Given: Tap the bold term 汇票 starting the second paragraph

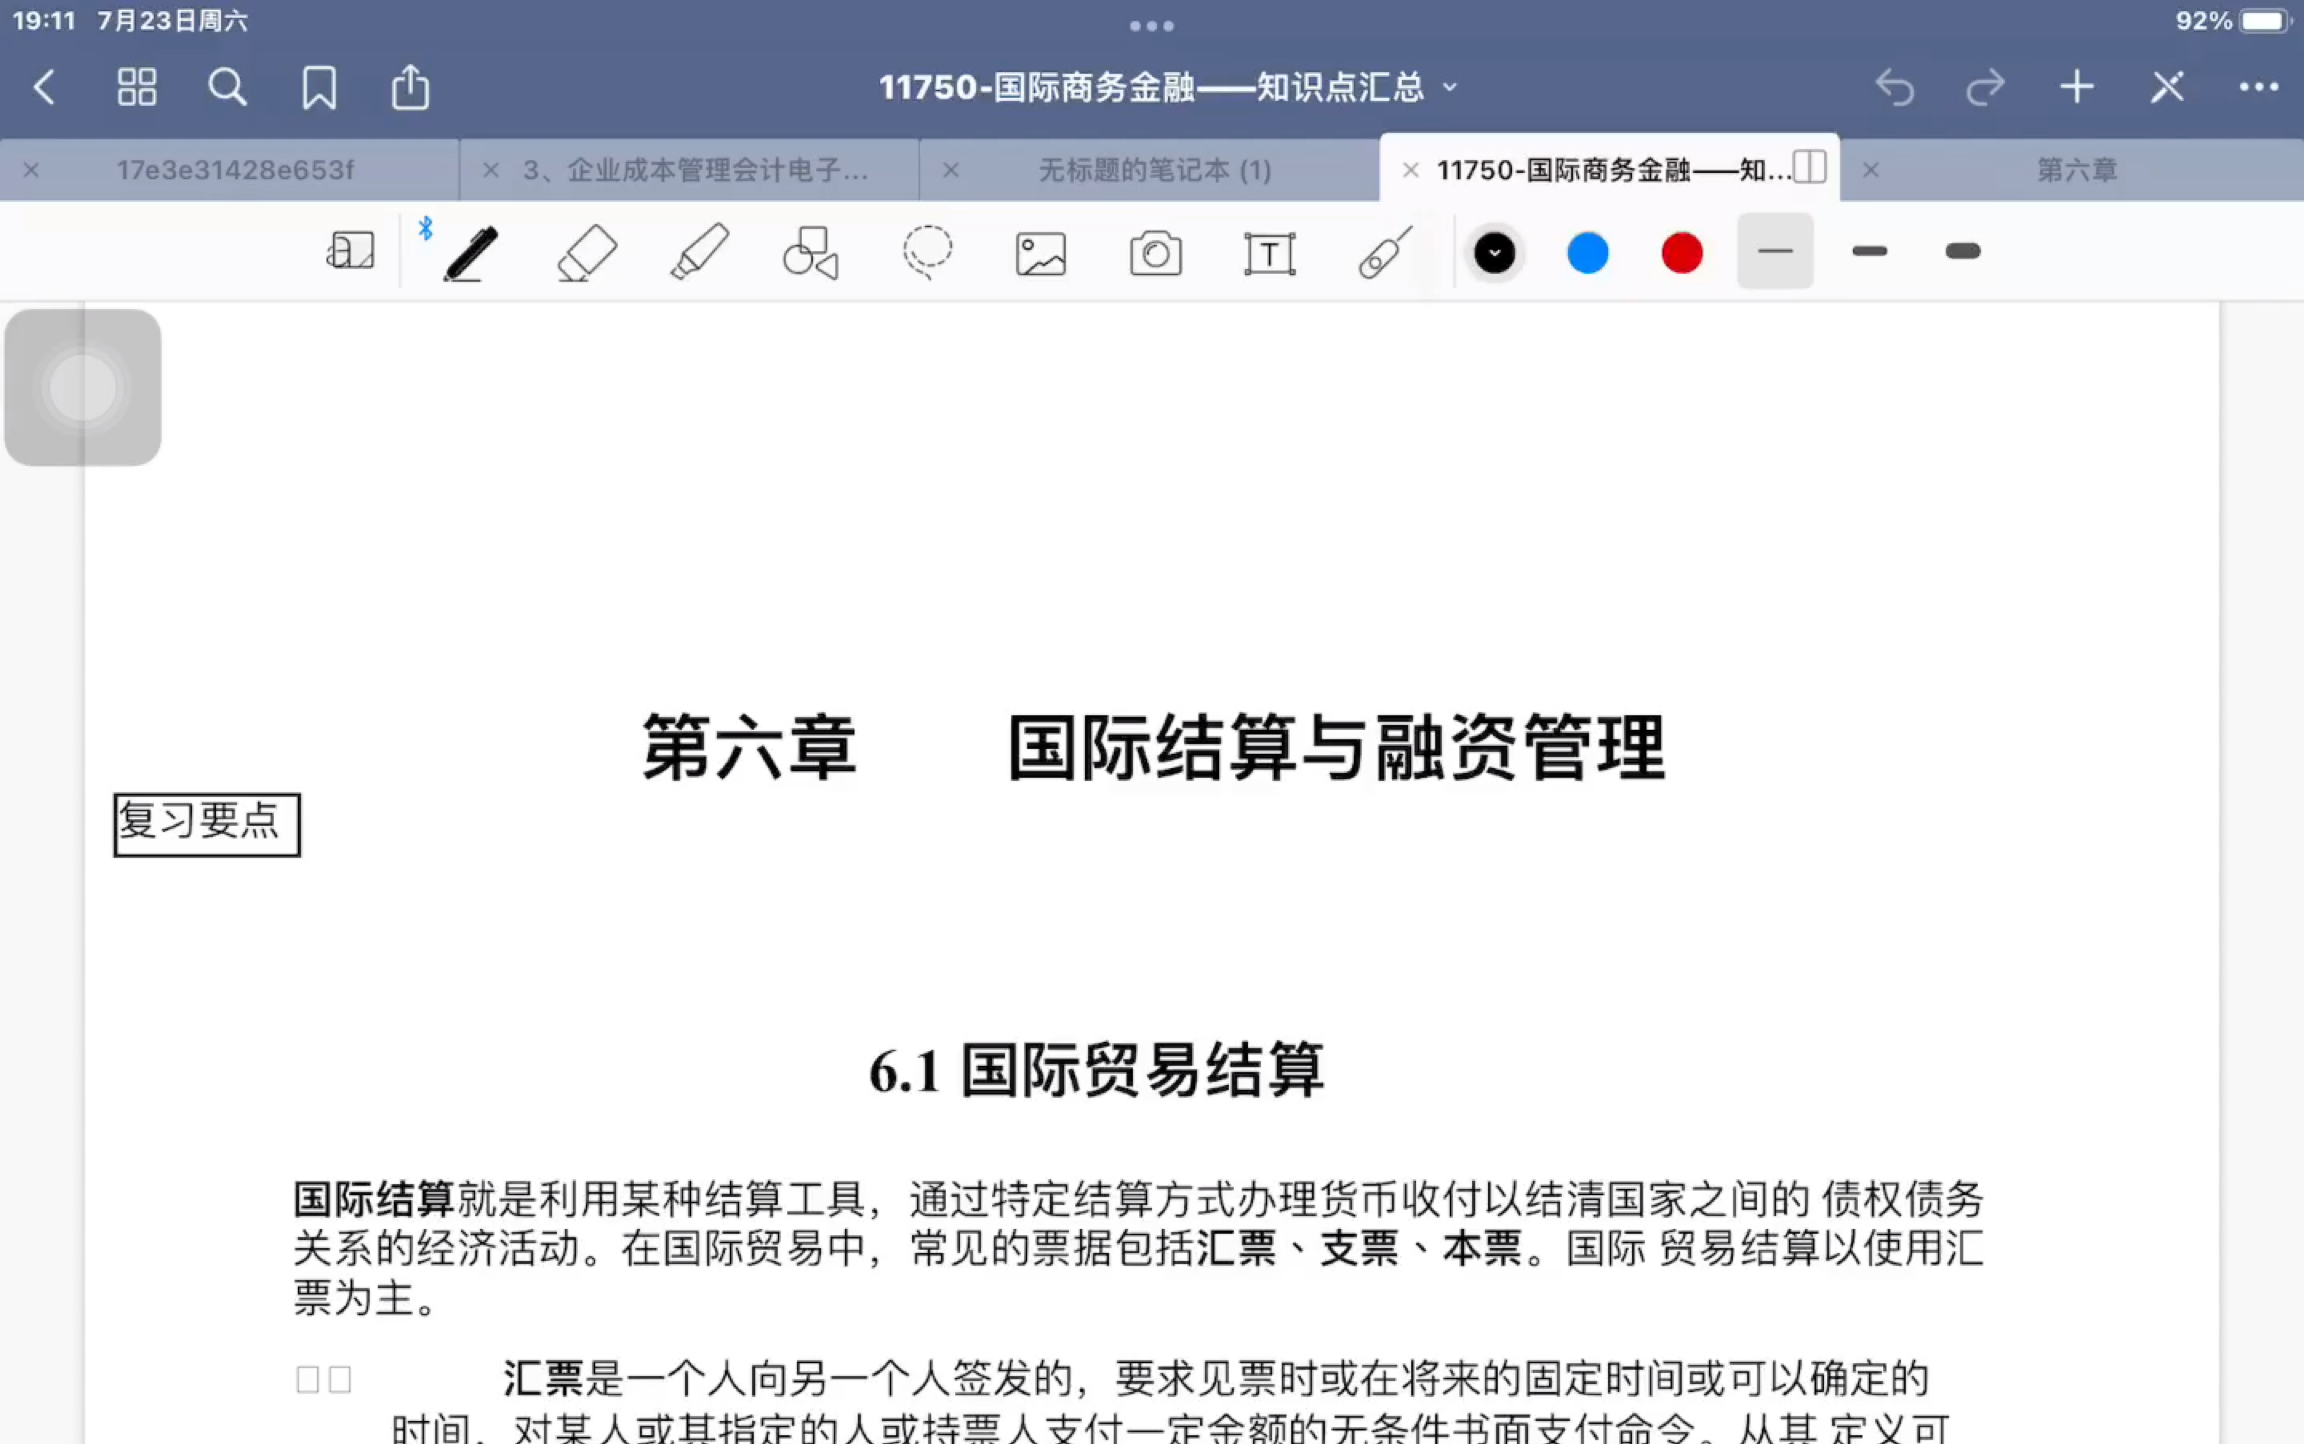Looking at the screenshot, I should coord(543,1378).
